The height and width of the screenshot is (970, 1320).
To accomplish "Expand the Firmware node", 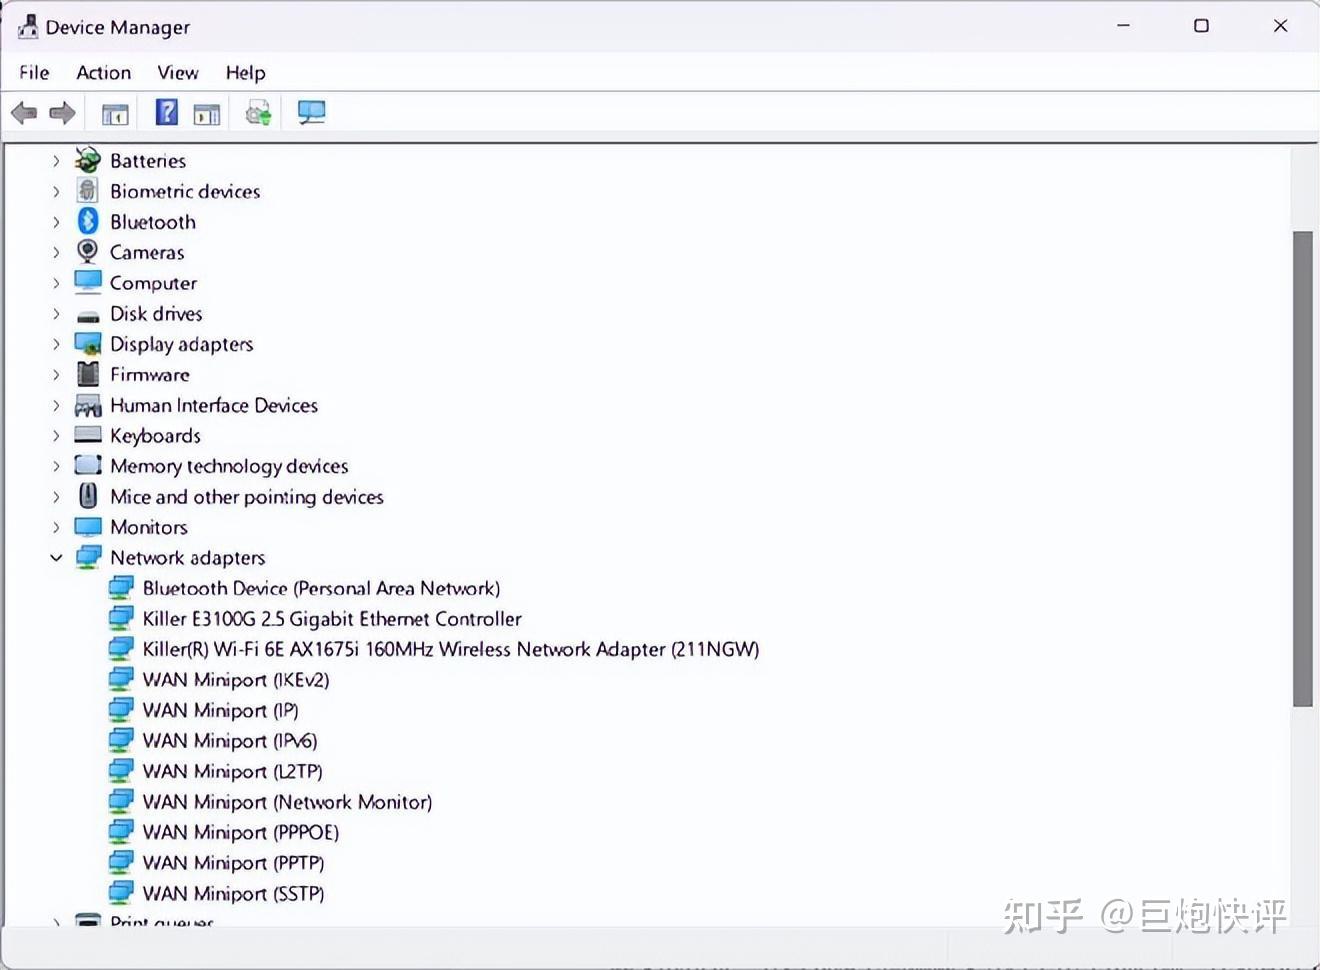I will (56, 374).
